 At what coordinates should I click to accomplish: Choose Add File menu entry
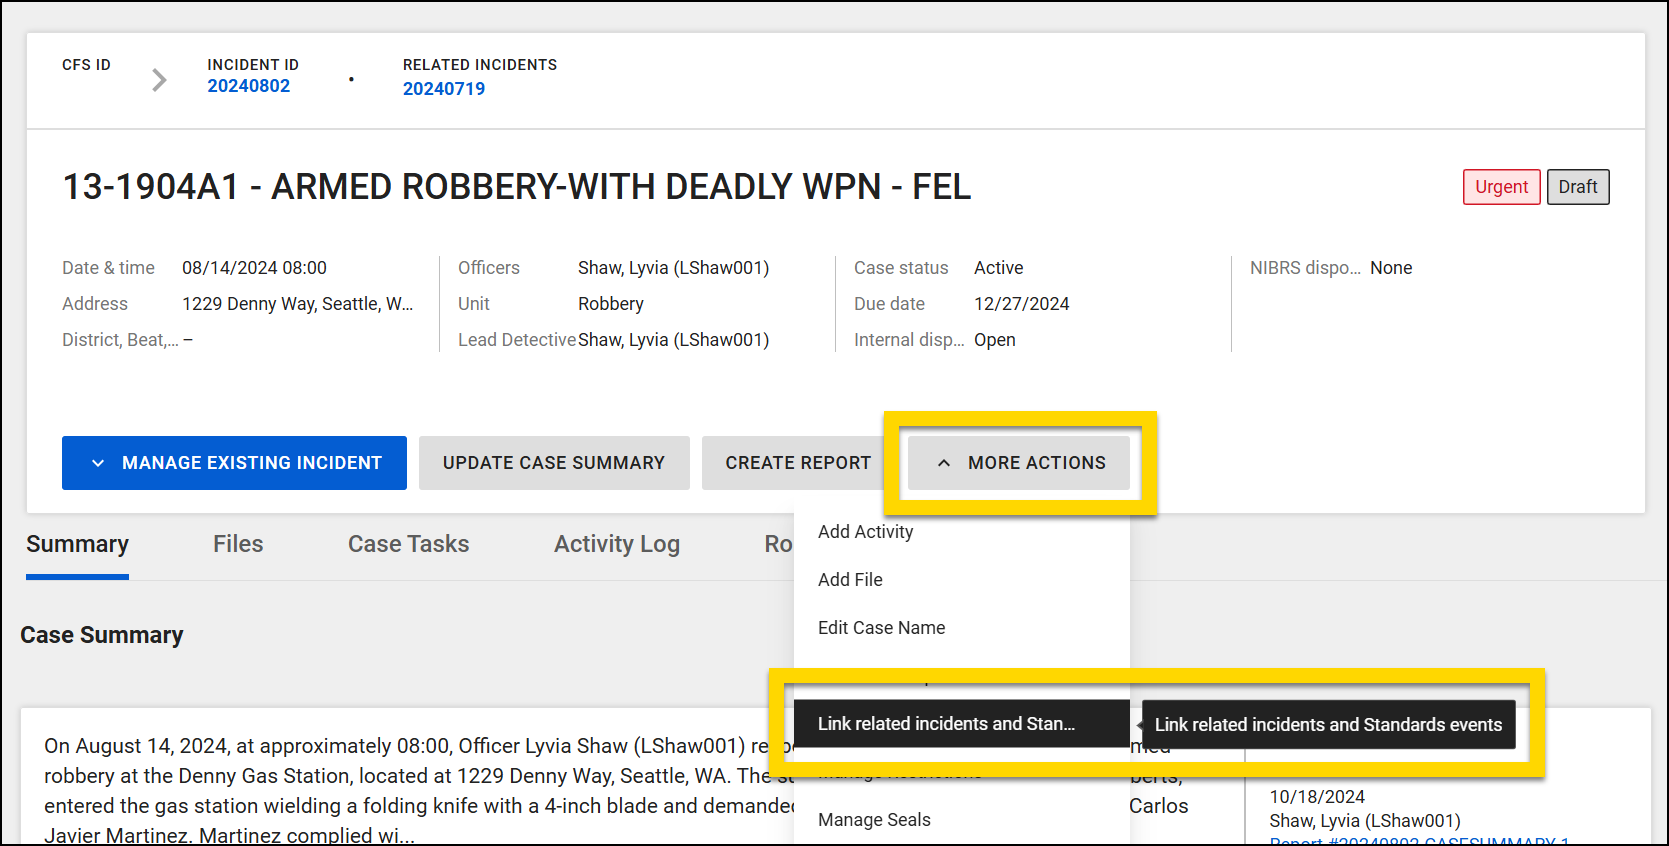(x=962, y=580)
